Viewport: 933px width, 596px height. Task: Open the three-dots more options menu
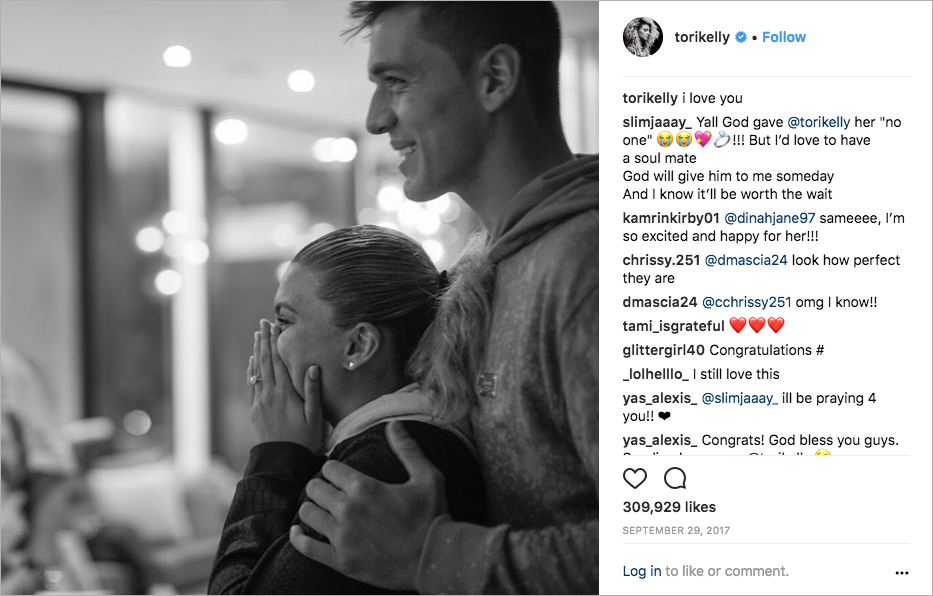901,573
